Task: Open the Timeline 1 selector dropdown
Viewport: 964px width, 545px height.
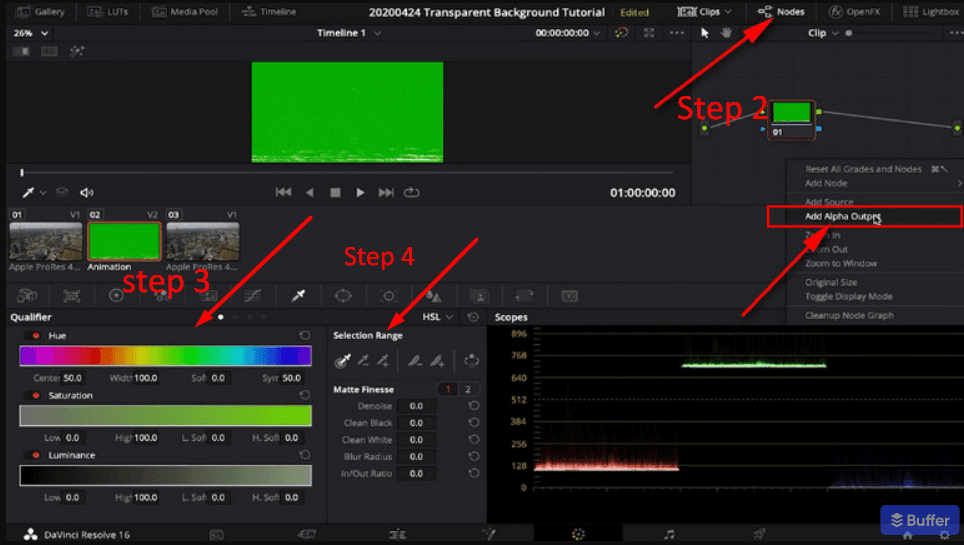Action: pos(349,33)
